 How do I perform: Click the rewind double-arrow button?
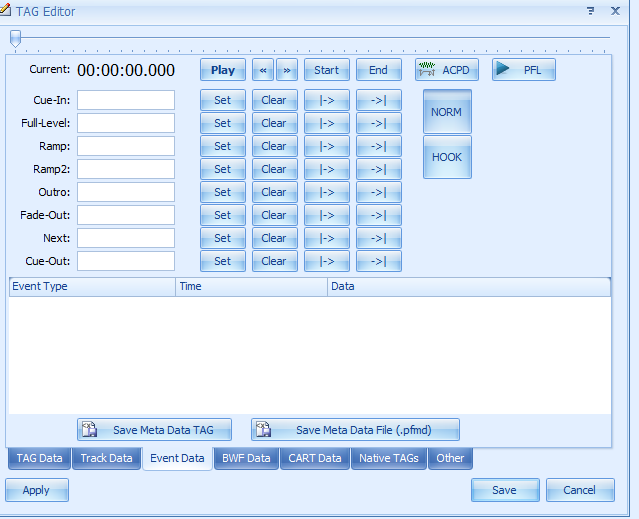(264, 70)
